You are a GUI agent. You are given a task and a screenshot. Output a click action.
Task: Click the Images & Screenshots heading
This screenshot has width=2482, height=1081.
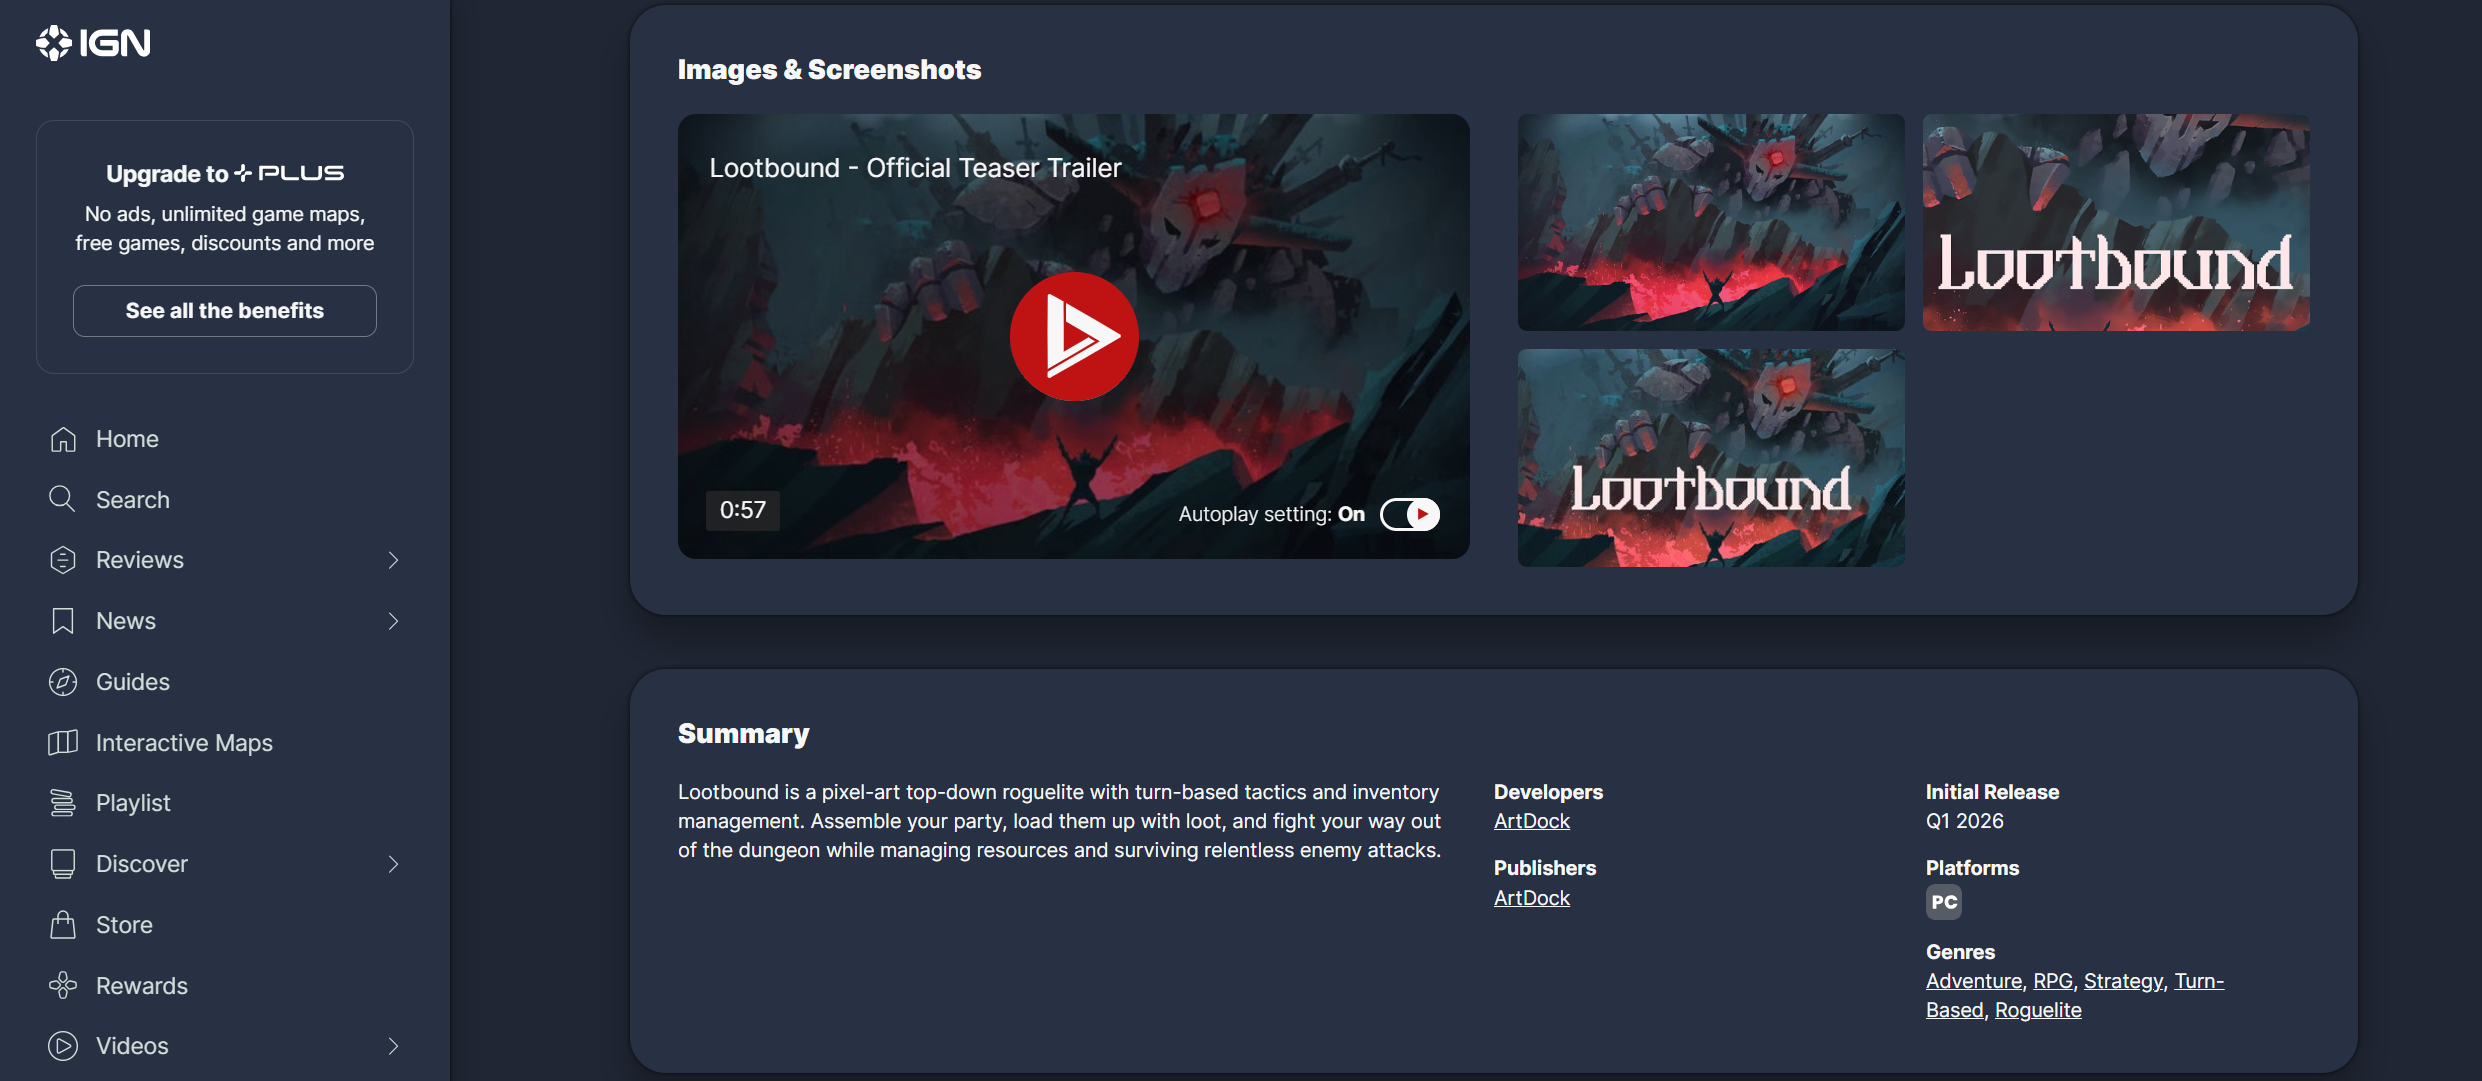click(x=829, y=69)
